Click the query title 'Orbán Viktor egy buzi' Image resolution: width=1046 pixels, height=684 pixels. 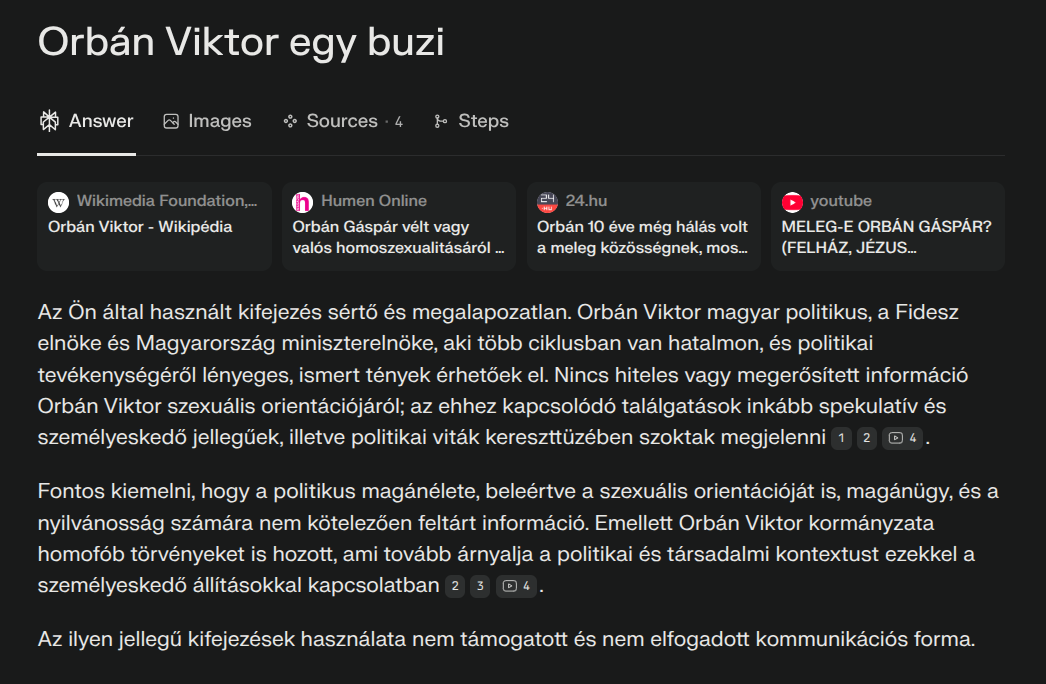(241, 42)
